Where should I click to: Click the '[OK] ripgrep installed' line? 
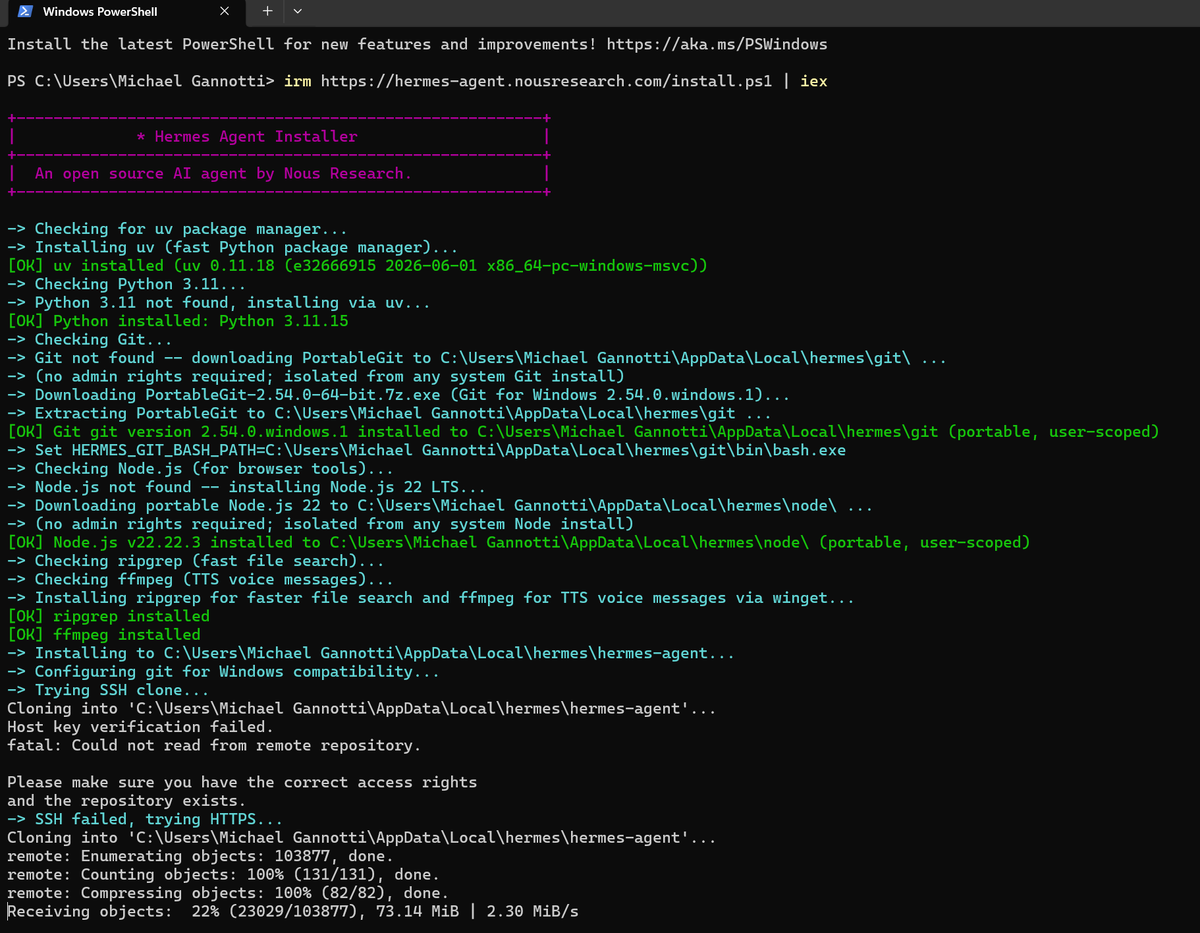pyautogui.click(x=108, y=616)
